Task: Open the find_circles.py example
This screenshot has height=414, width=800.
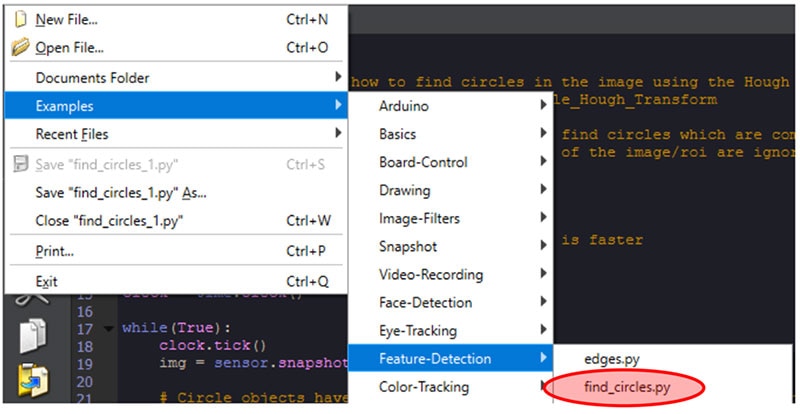Action: [x=625, y=387]
